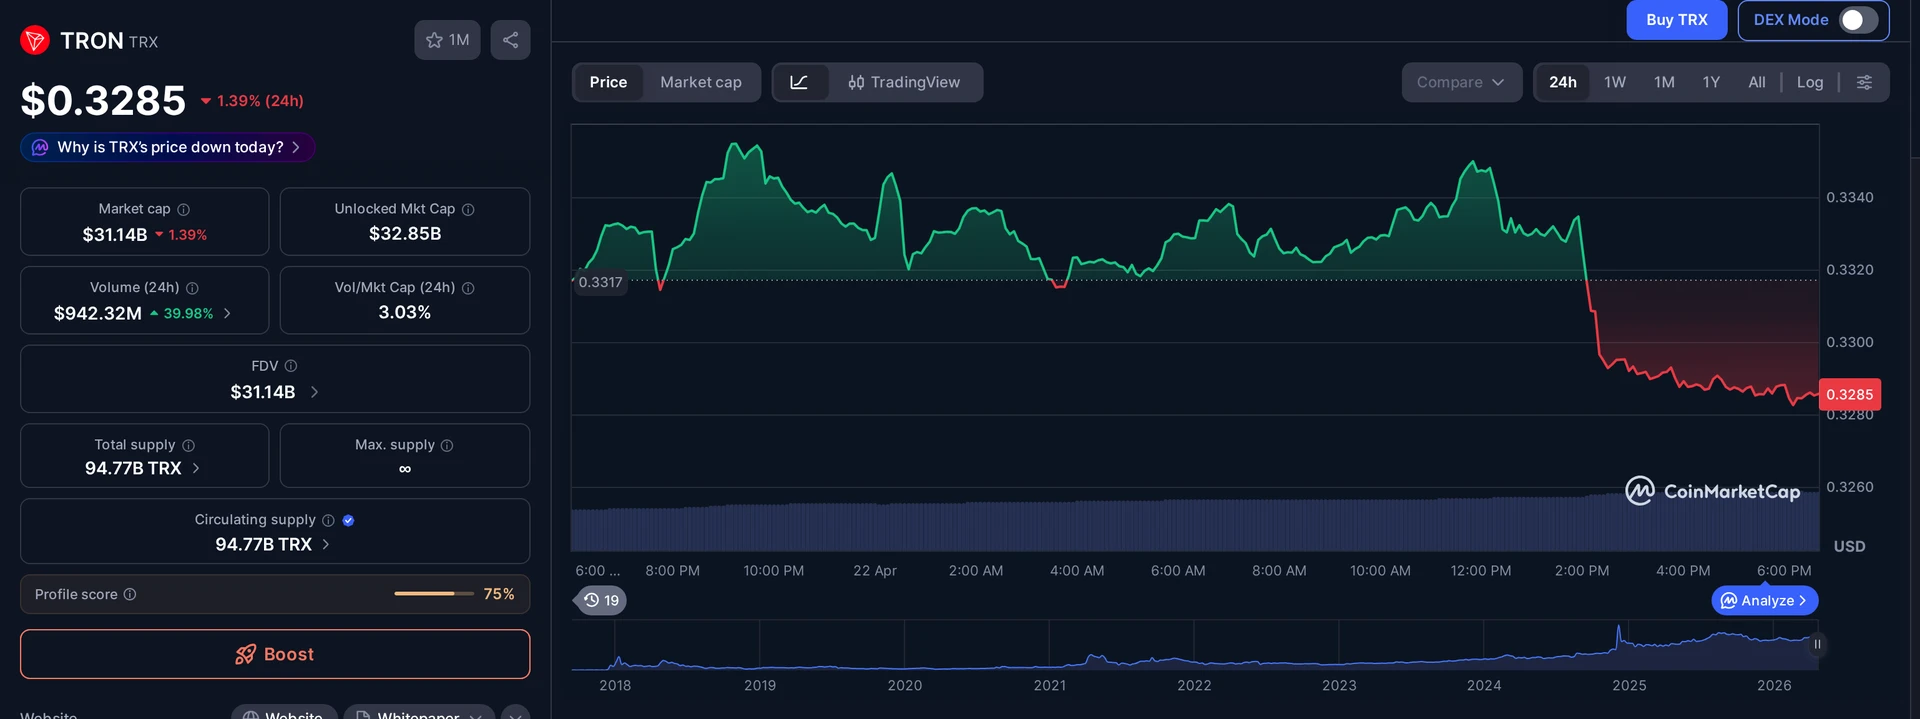Open the events history badge showing 19
Image resolution: width=1920 pixels, height=719 pixels.
(x=601, y=600)
